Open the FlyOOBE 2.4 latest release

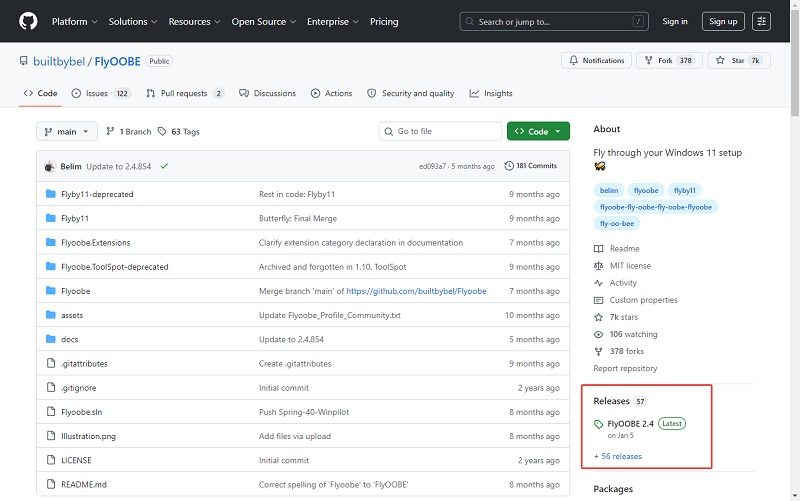pos(631,424)
